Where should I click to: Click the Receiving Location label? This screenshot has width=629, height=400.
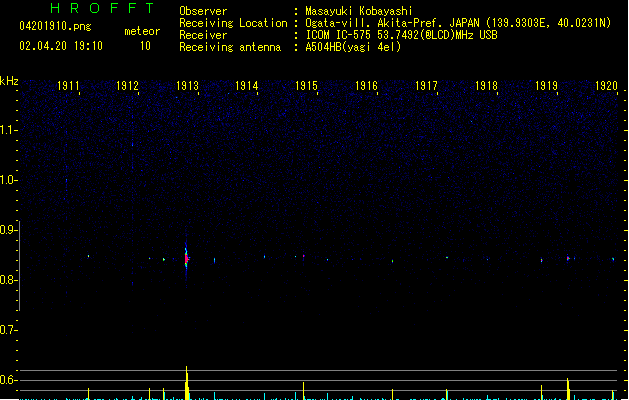click(233, 23)
